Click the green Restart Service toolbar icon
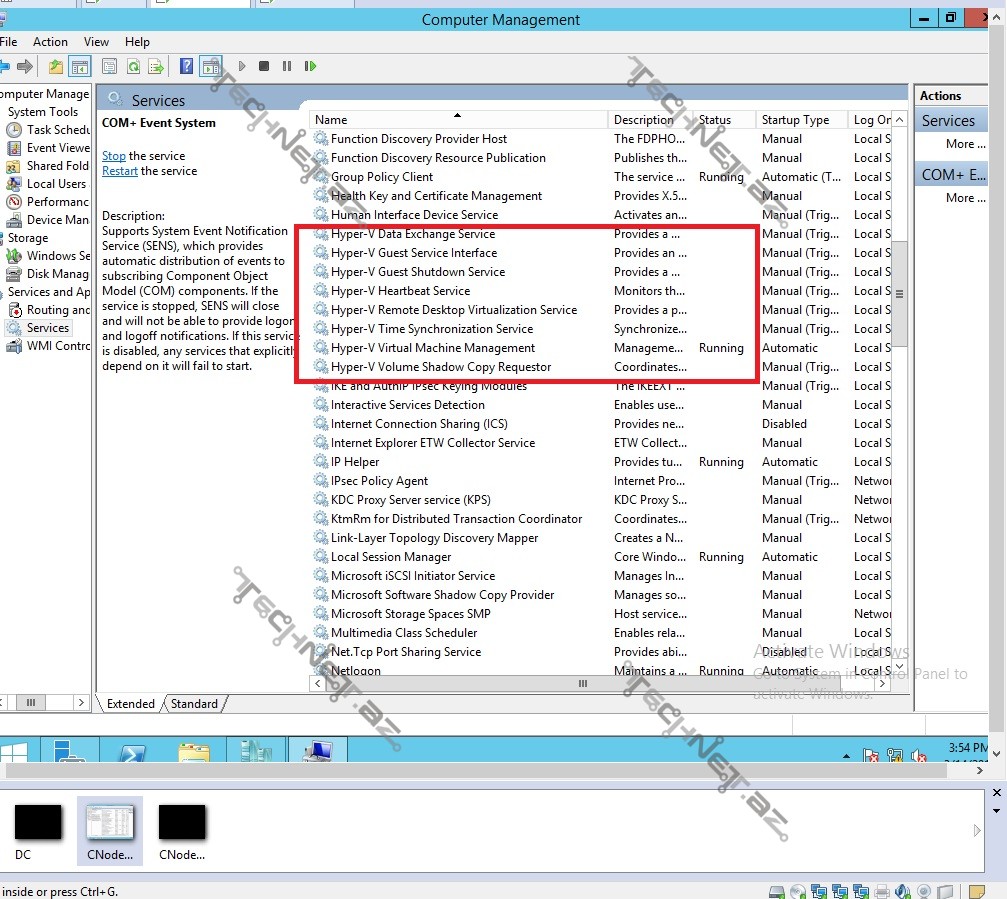This screenshot has width=1007, height=899. 310,67
